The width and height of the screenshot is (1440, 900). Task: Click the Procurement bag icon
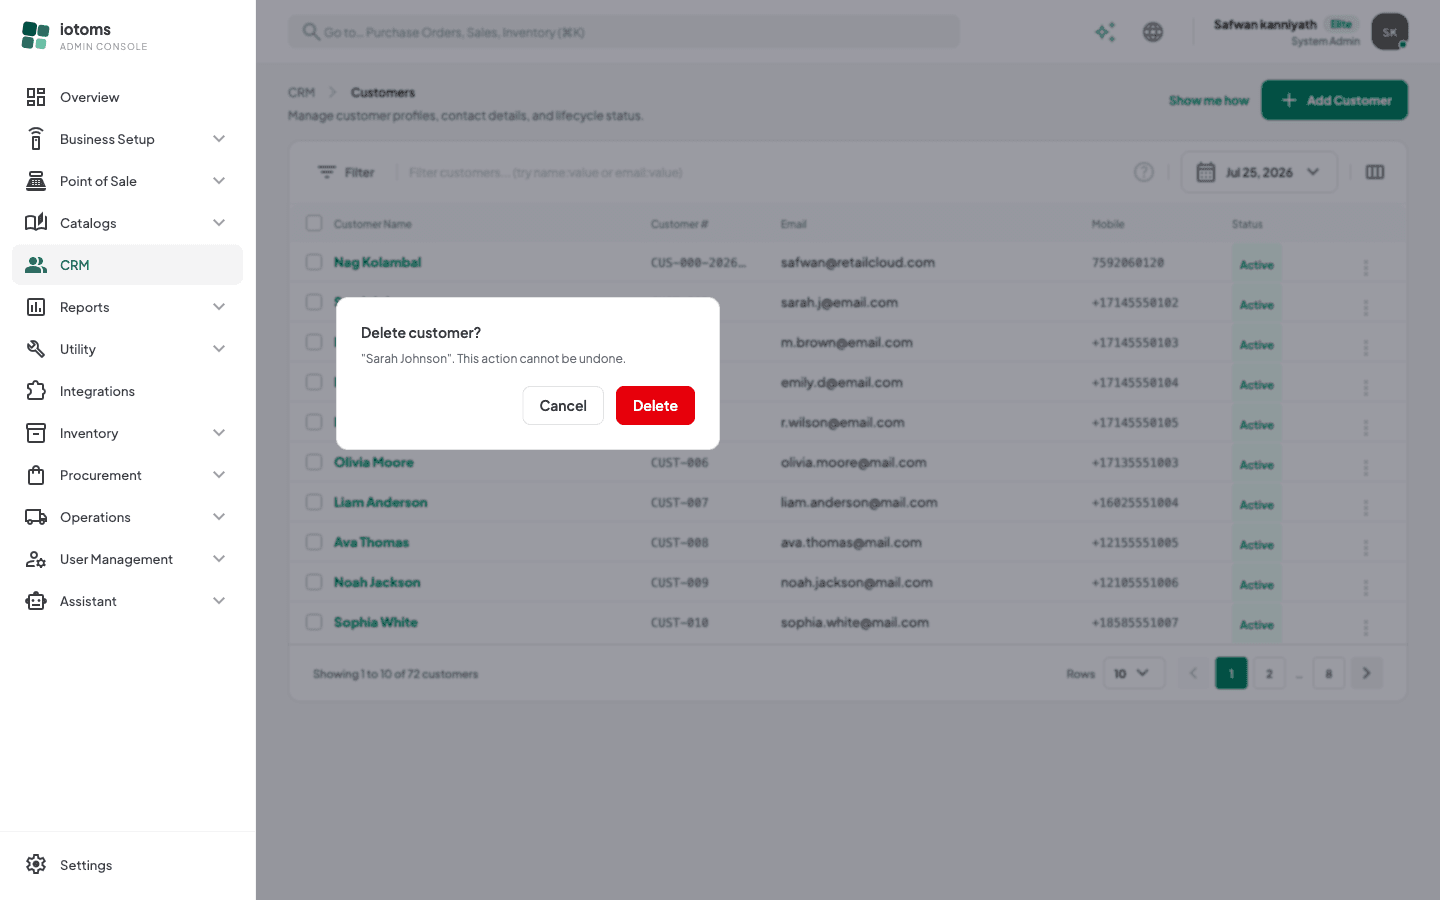(36, 475)
